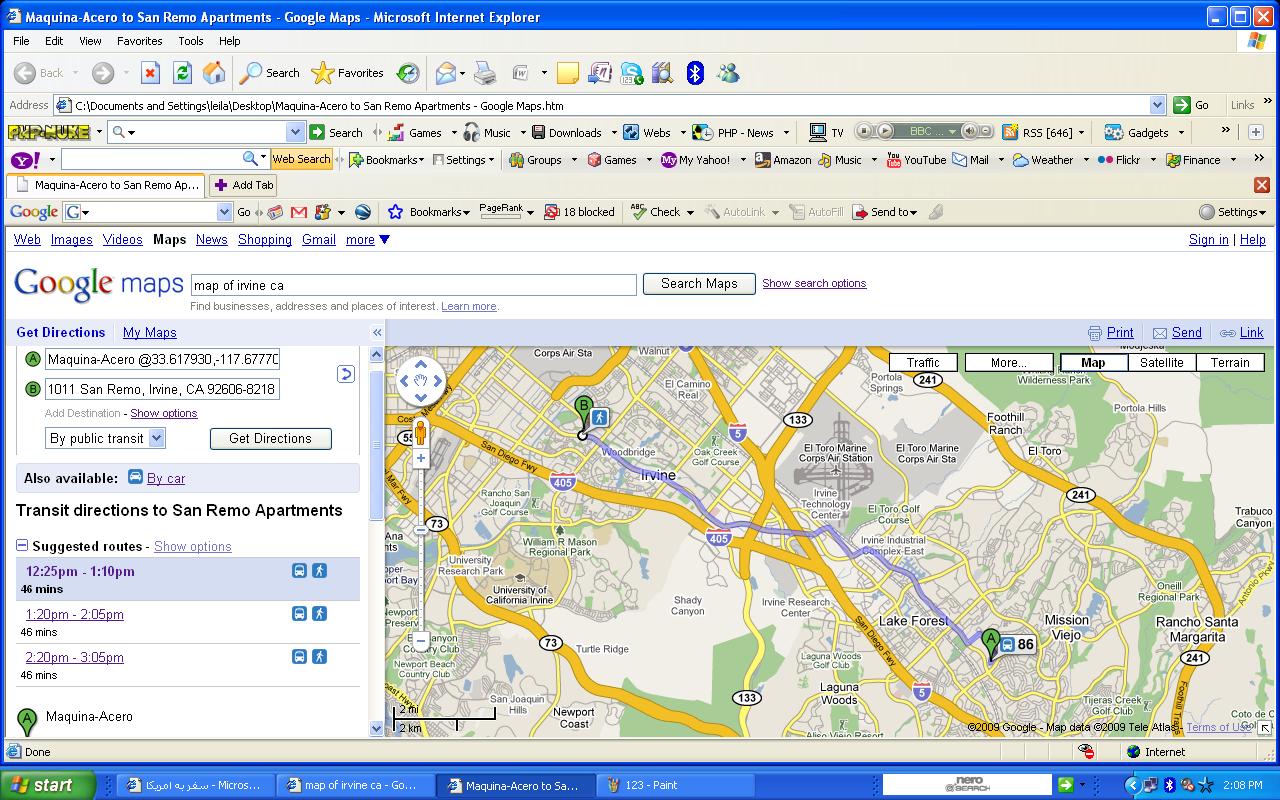Click walk icon for the 1:20pm route
This screenshot has width=1280, height=800.
click(319, 613)
